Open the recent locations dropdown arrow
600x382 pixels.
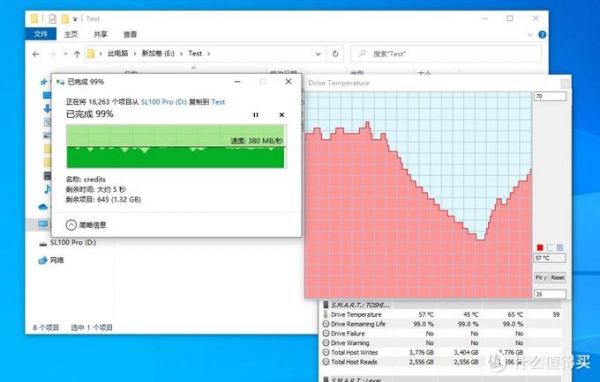[65, 54]
